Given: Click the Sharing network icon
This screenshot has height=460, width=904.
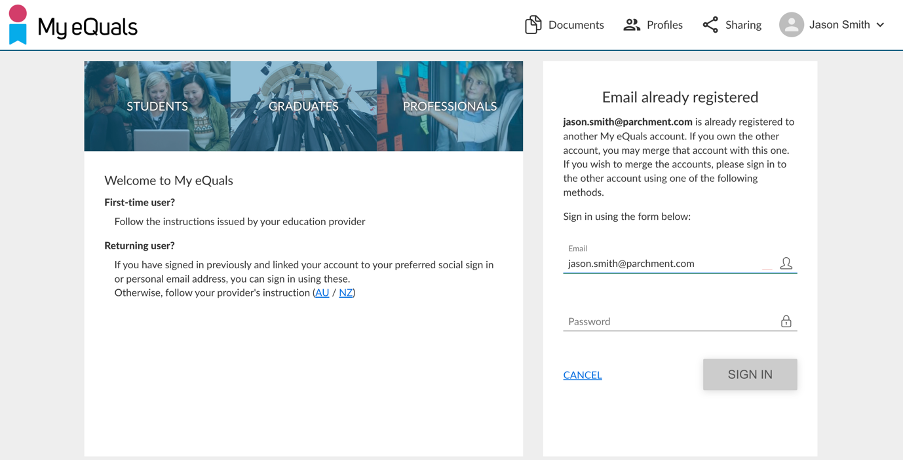Looking at the screenshot, I should click(x=710, y=25).
